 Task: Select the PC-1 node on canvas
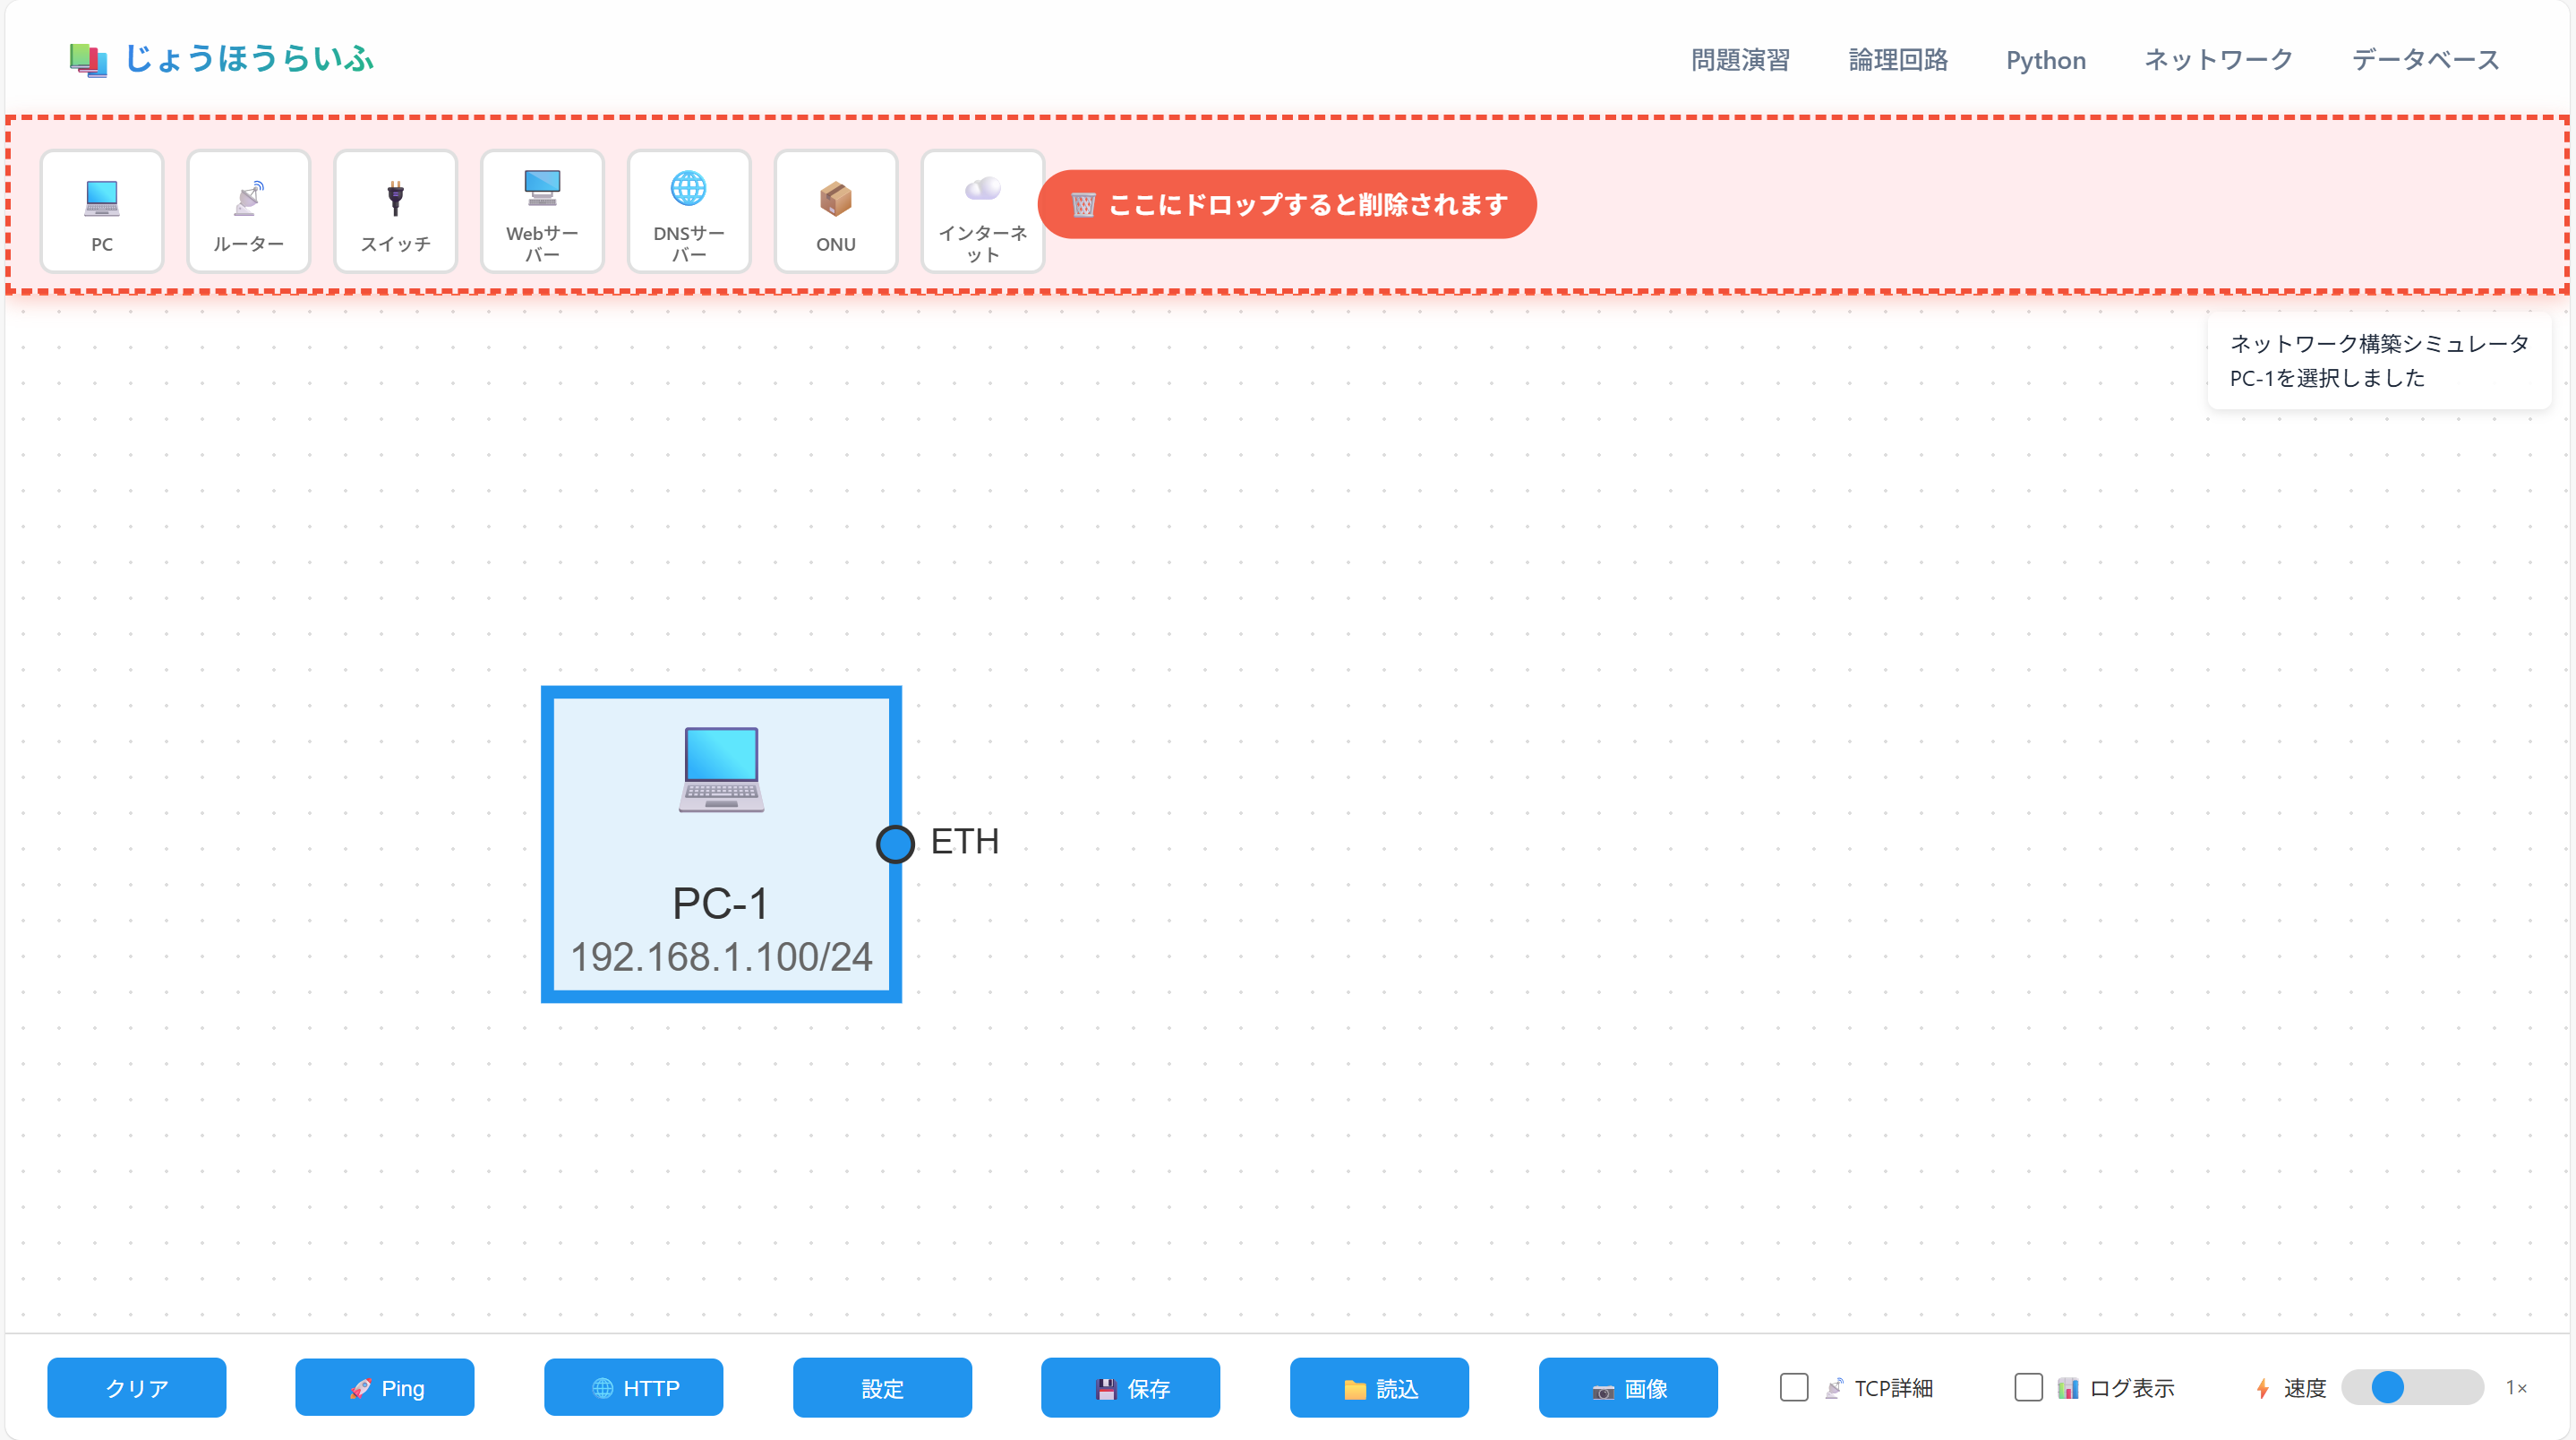point(720,844)
